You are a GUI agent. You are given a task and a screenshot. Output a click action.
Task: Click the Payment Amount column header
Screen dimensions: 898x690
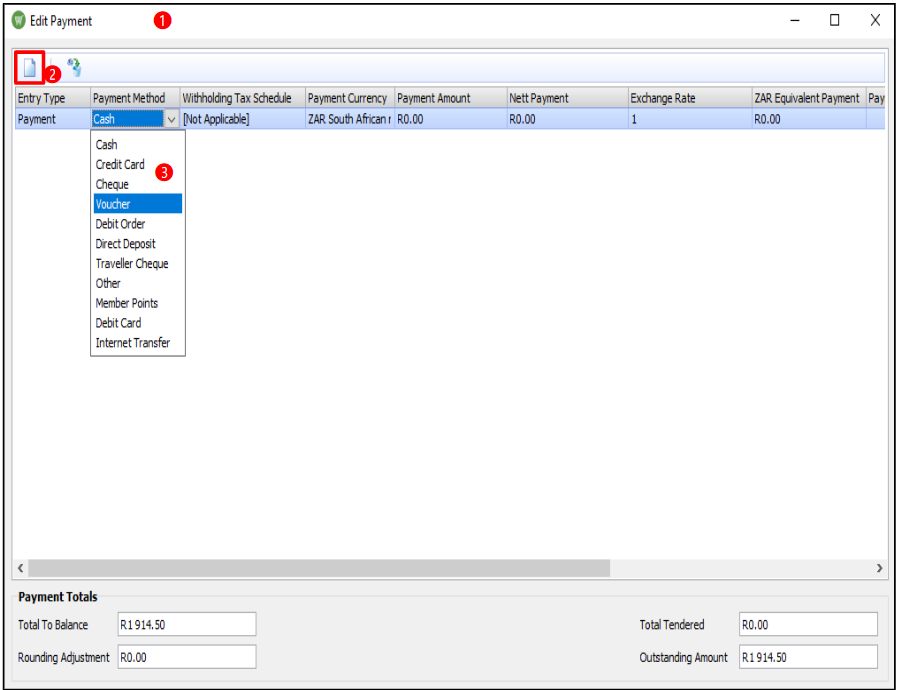451,98
